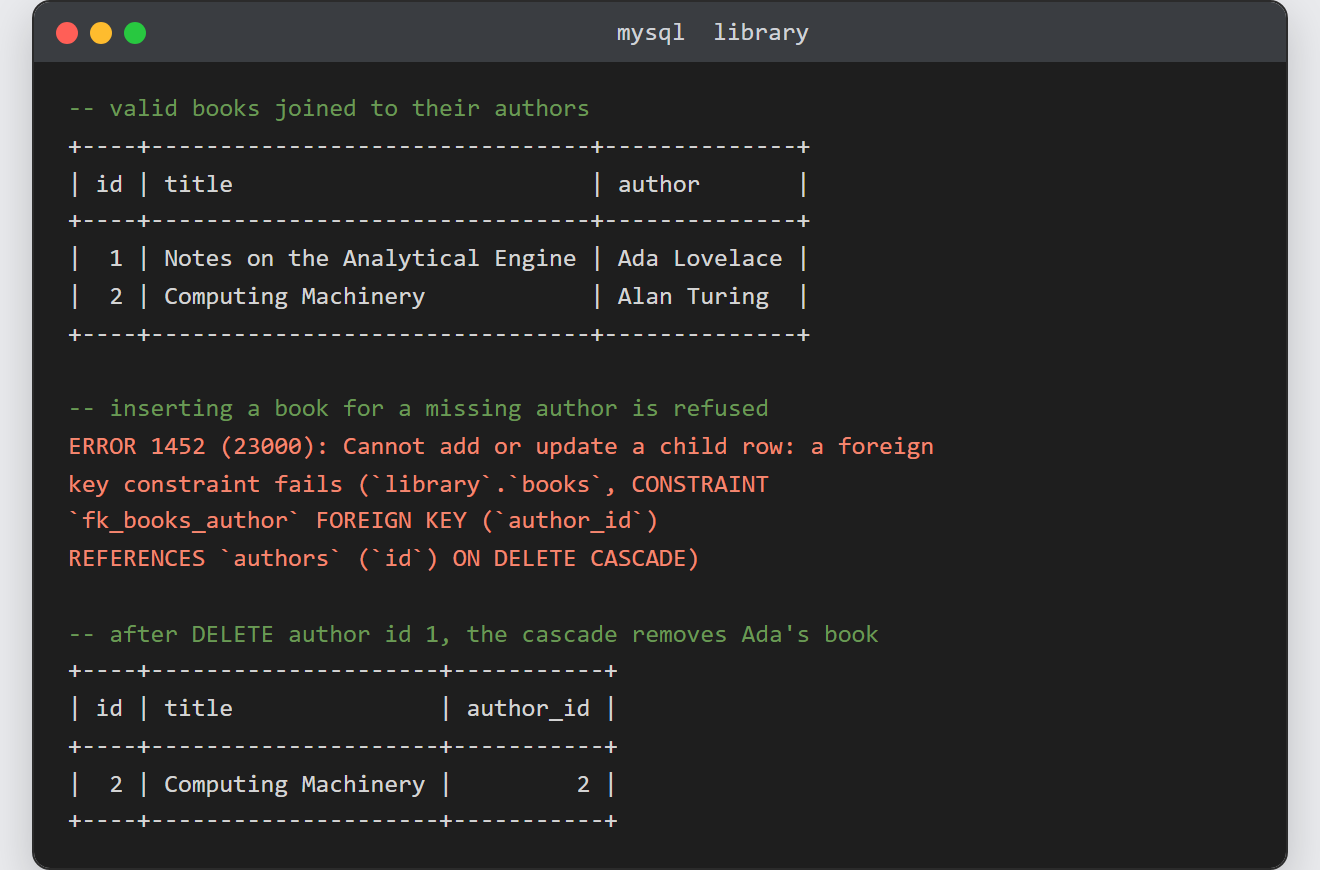Screen dimensions: 1320x870
Task: Click the window title 'mysql library'
Action: pos(712,33)
